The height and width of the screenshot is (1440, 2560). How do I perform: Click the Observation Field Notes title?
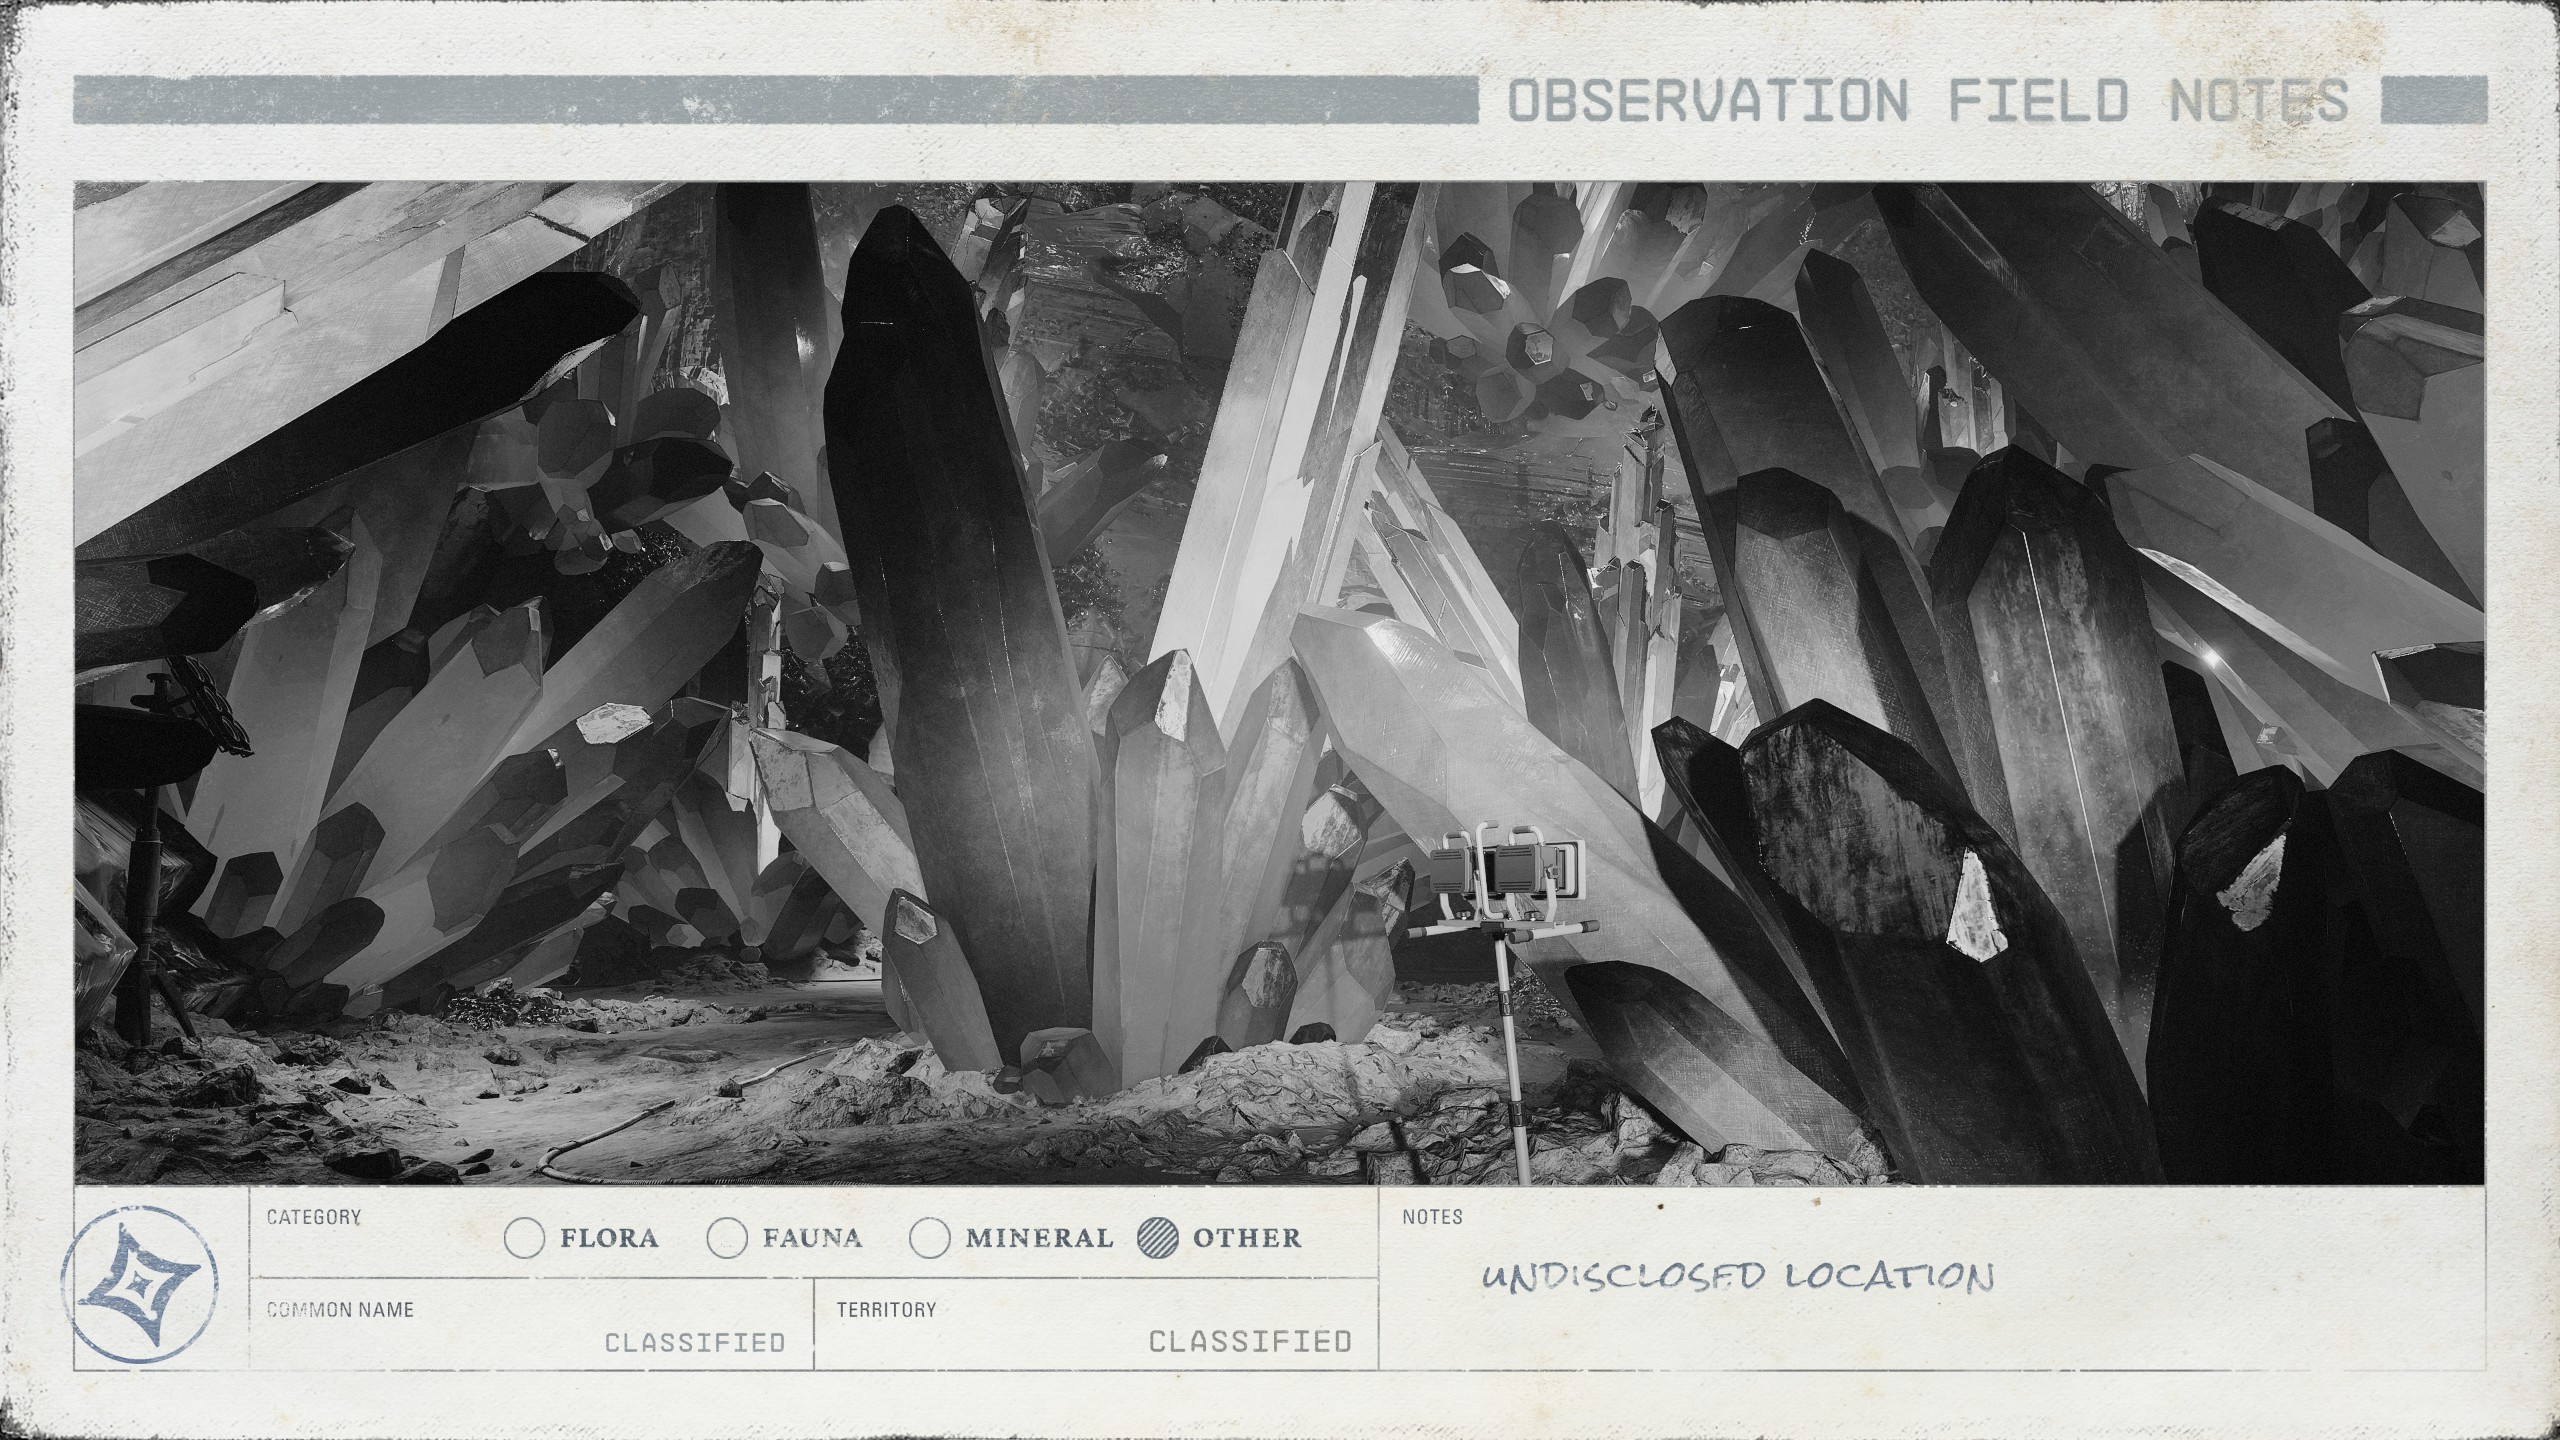[1928, 101]
